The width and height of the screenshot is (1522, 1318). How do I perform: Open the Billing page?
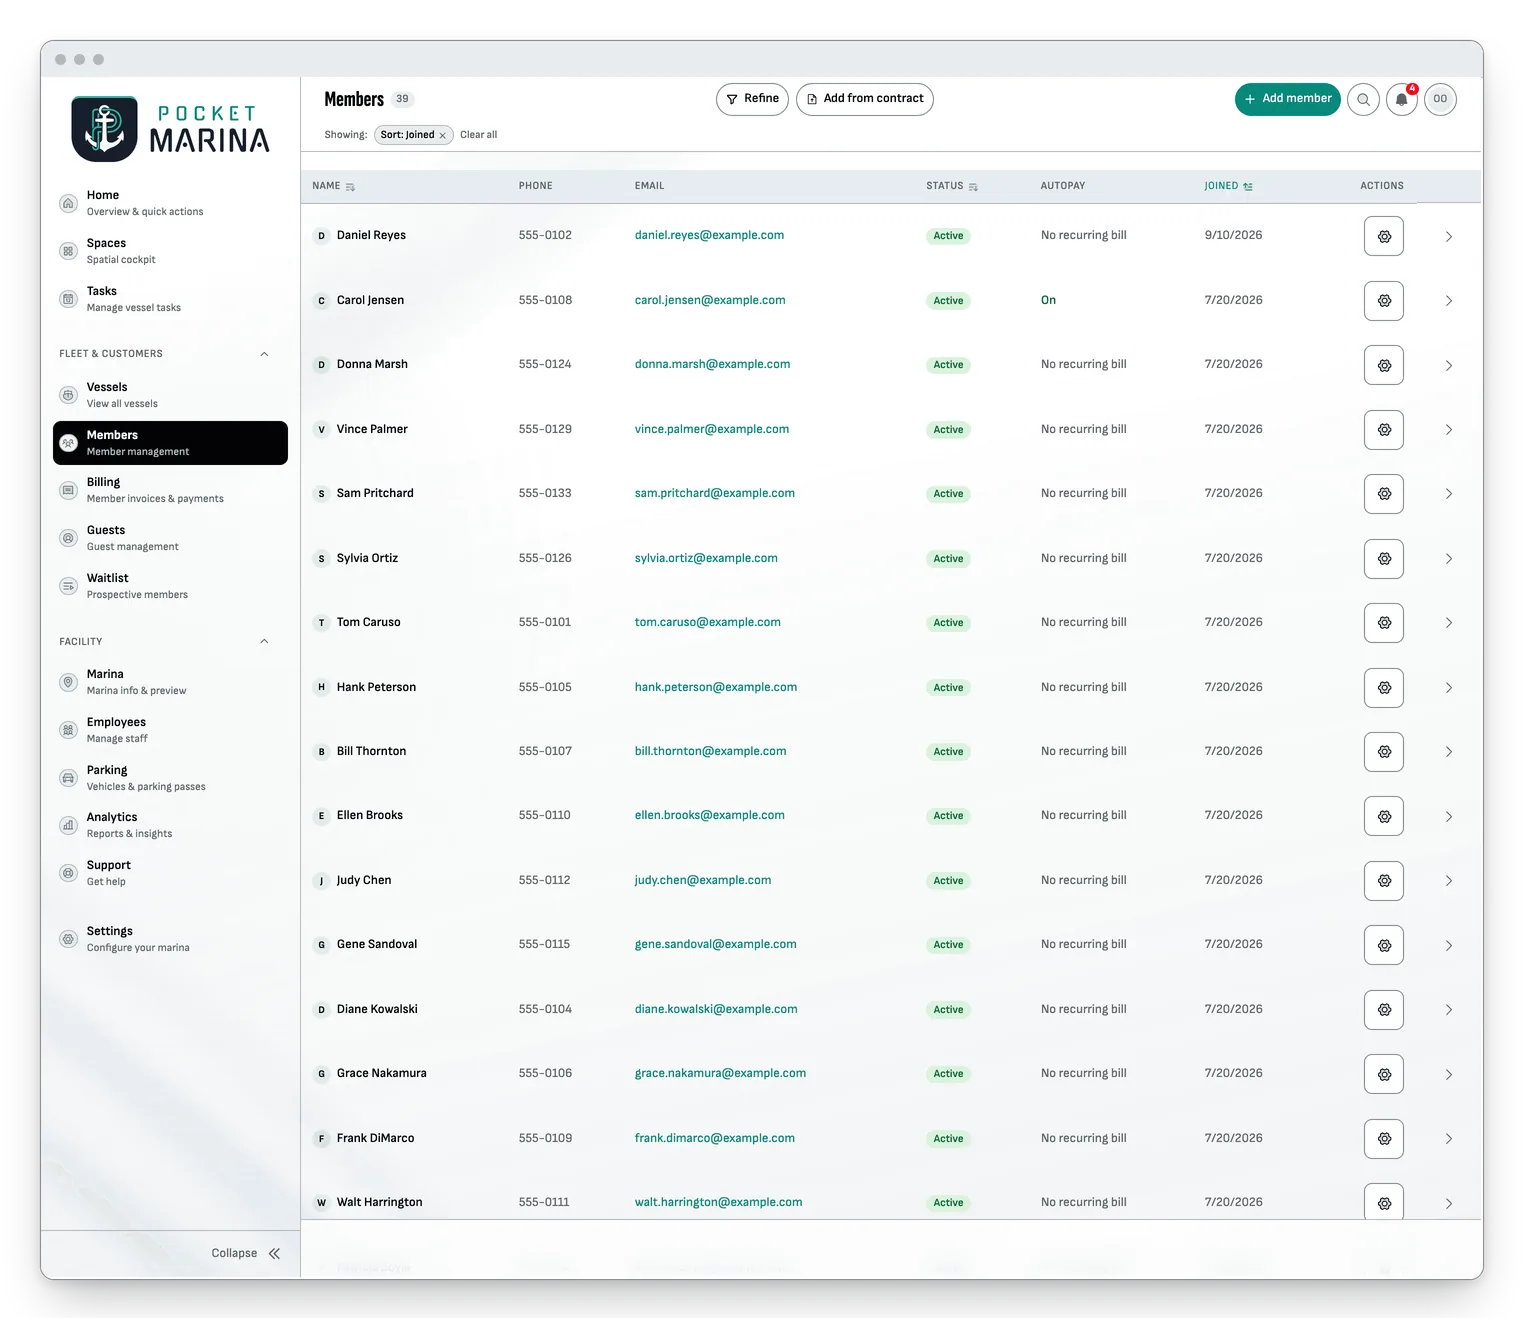pyautogui.click(x=170, y=490)
